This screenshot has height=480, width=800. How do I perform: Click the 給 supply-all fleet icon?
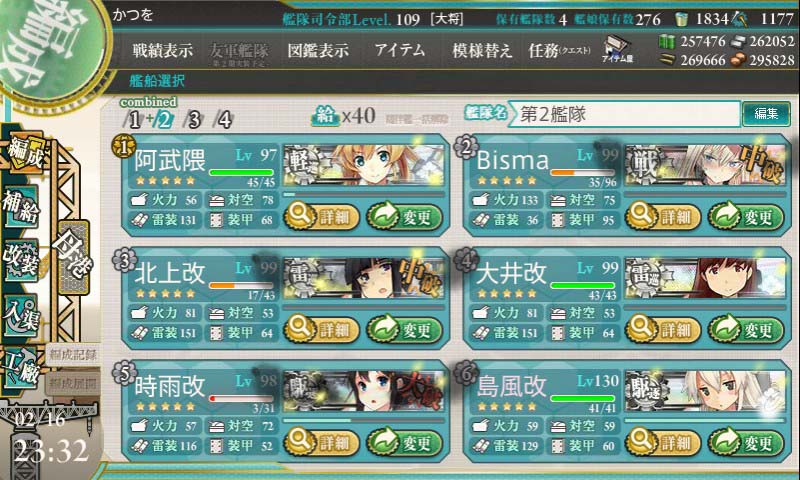[325, 116]
